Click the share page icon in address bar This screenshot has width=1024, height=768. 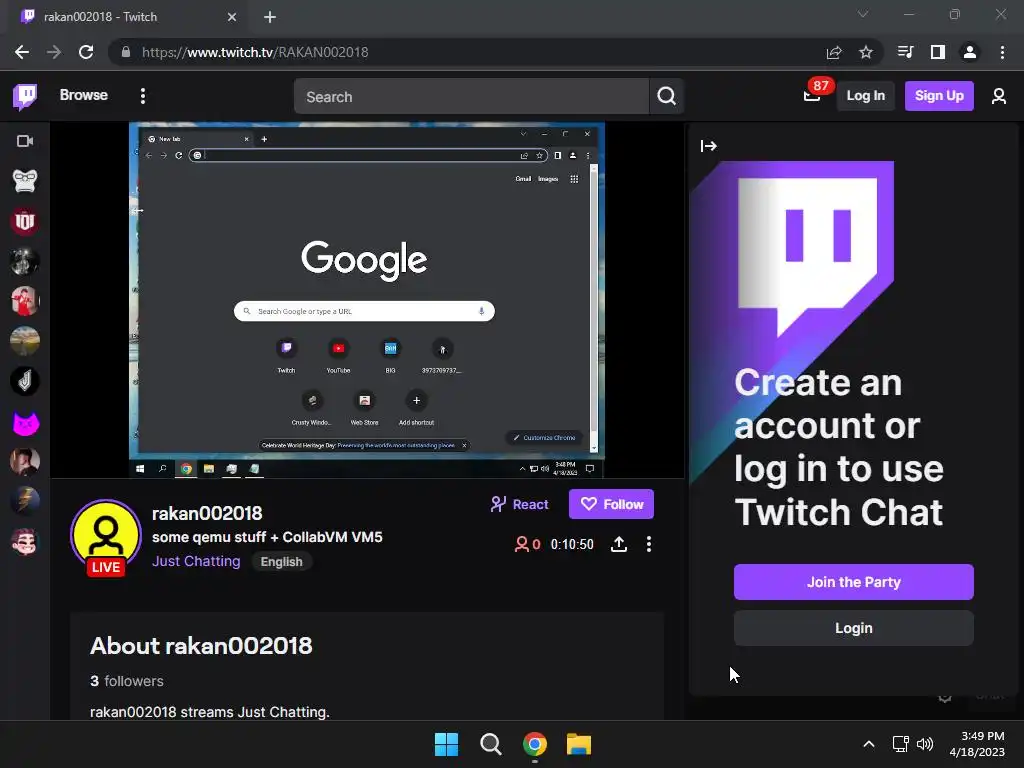coord(834,52)
